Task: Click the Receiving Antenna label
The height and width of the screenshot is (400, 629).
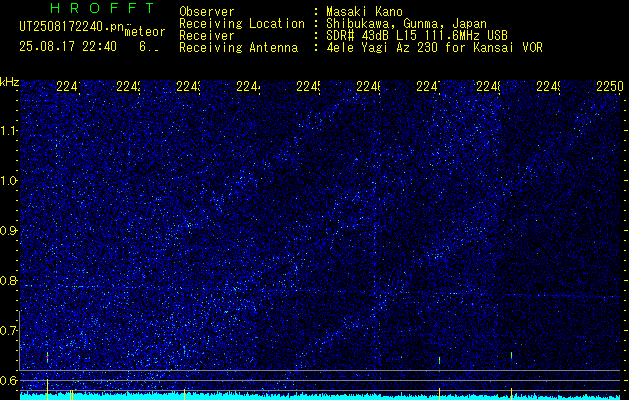Action: click(238, 48)
